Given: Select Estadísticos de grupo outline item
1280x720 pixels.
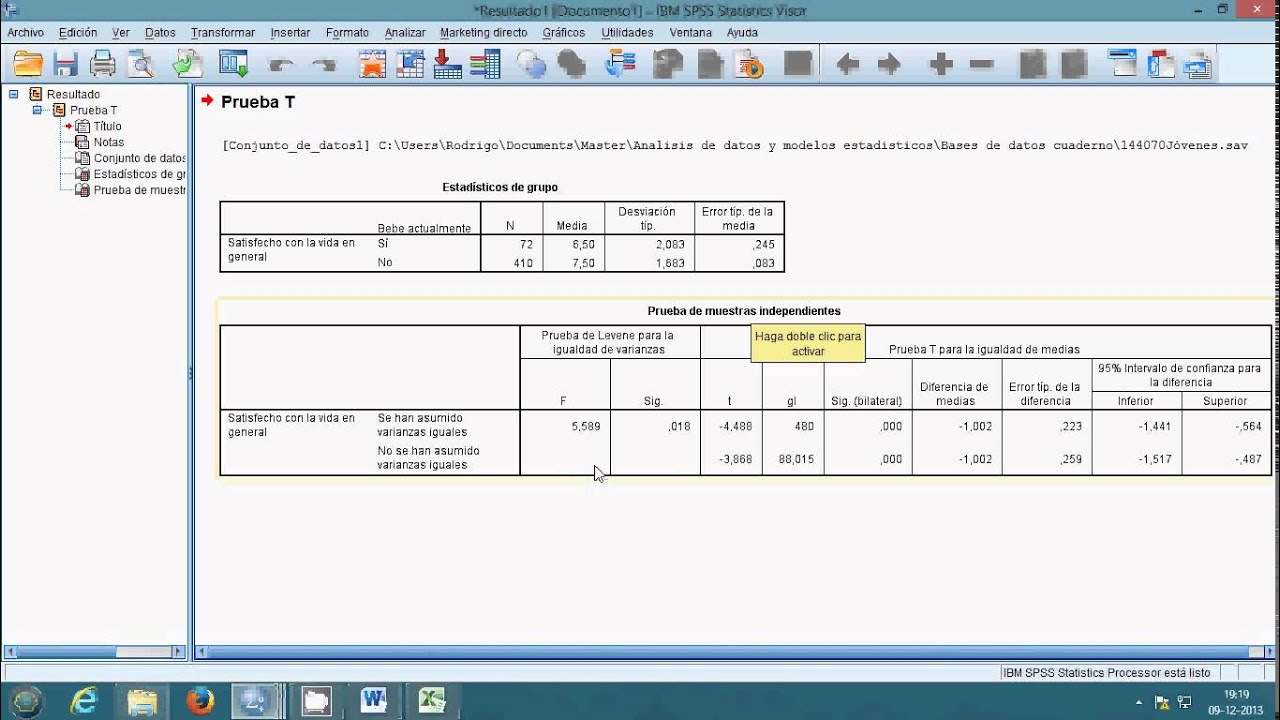Looking at the screenshot, I should (x=140, y=174).
